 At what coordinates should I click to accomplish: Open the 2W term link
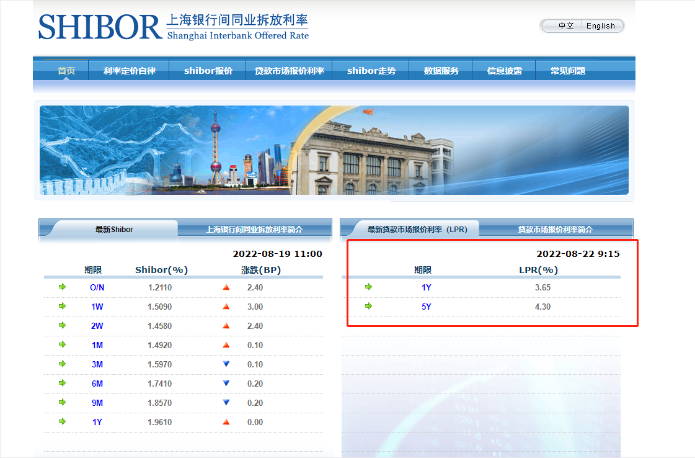97,326
